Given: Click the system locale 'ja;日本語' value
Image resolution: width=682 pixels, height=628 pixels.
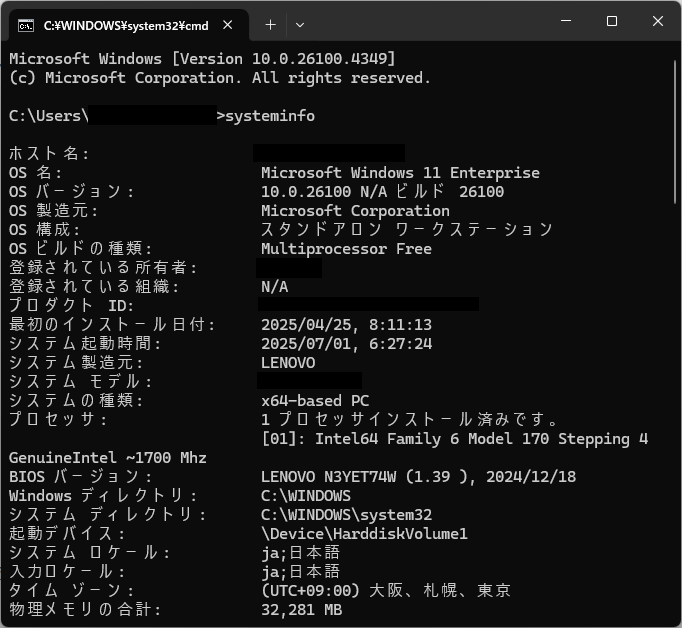Looking at the screenshot, I should (301, 553).
